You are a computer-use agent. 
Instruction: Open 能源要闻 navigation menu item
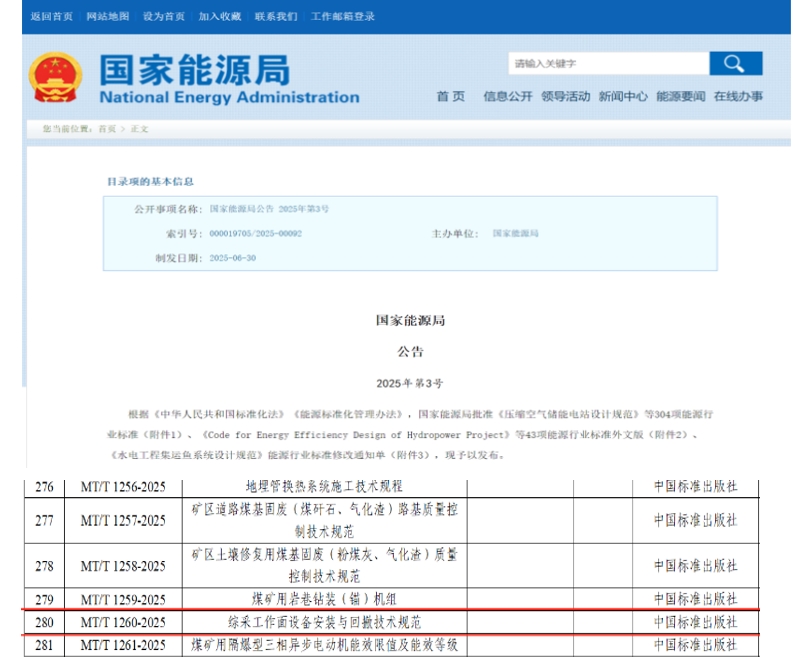(680, 96)
